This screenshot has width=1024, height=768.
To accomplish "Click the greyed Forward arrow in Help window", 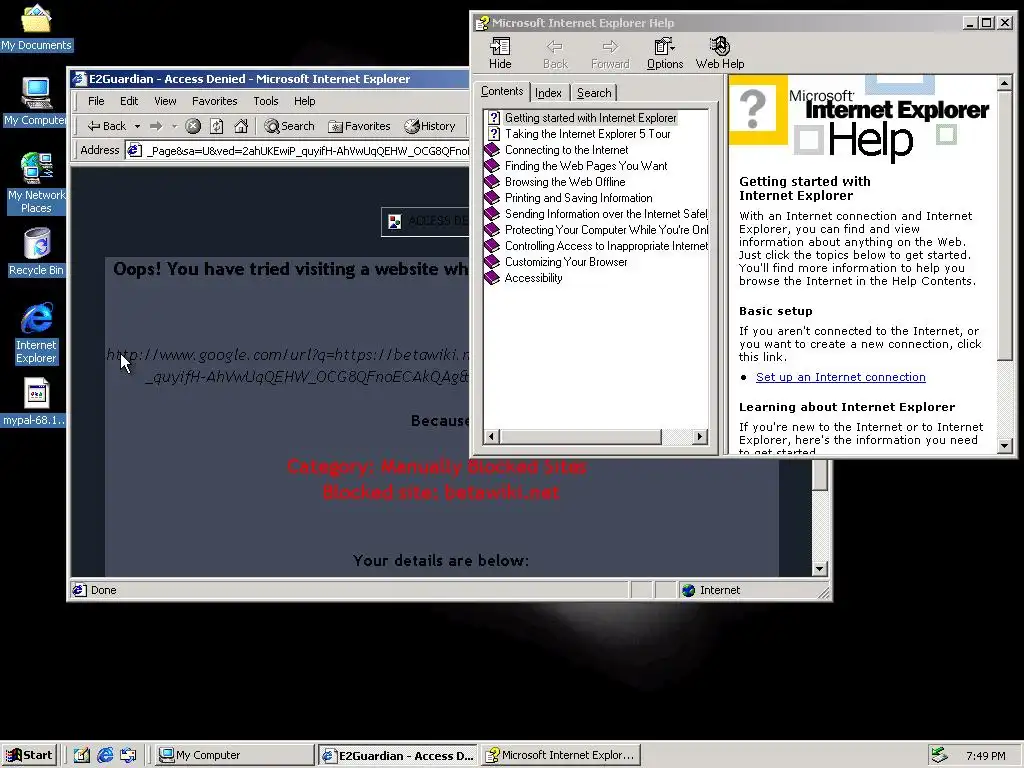I will 610,53.
